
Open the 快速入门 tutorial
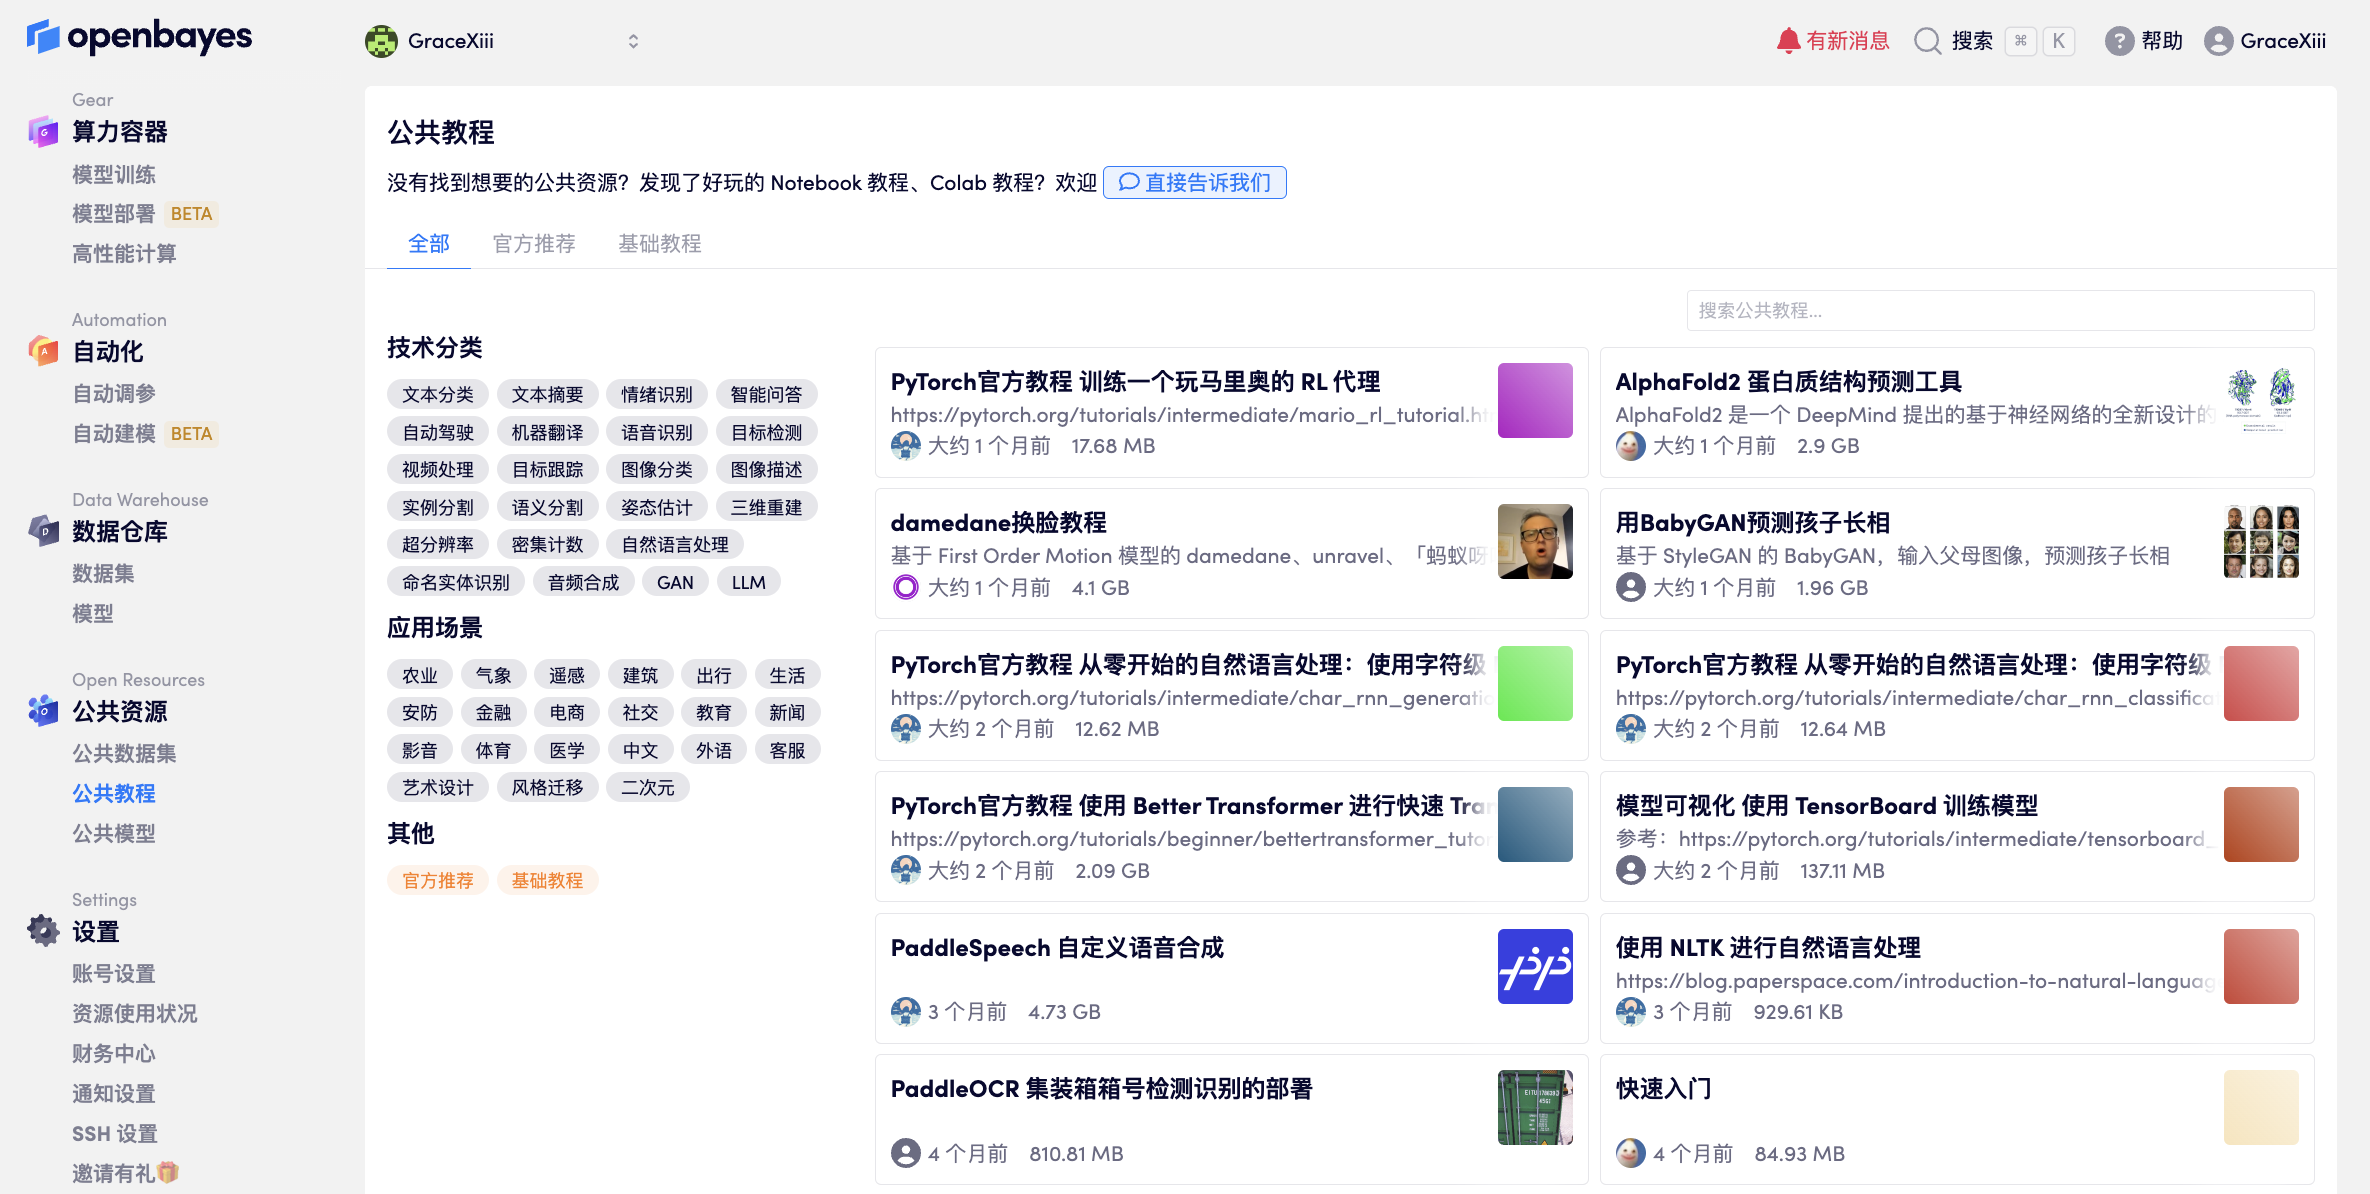pos(1664,1089)
